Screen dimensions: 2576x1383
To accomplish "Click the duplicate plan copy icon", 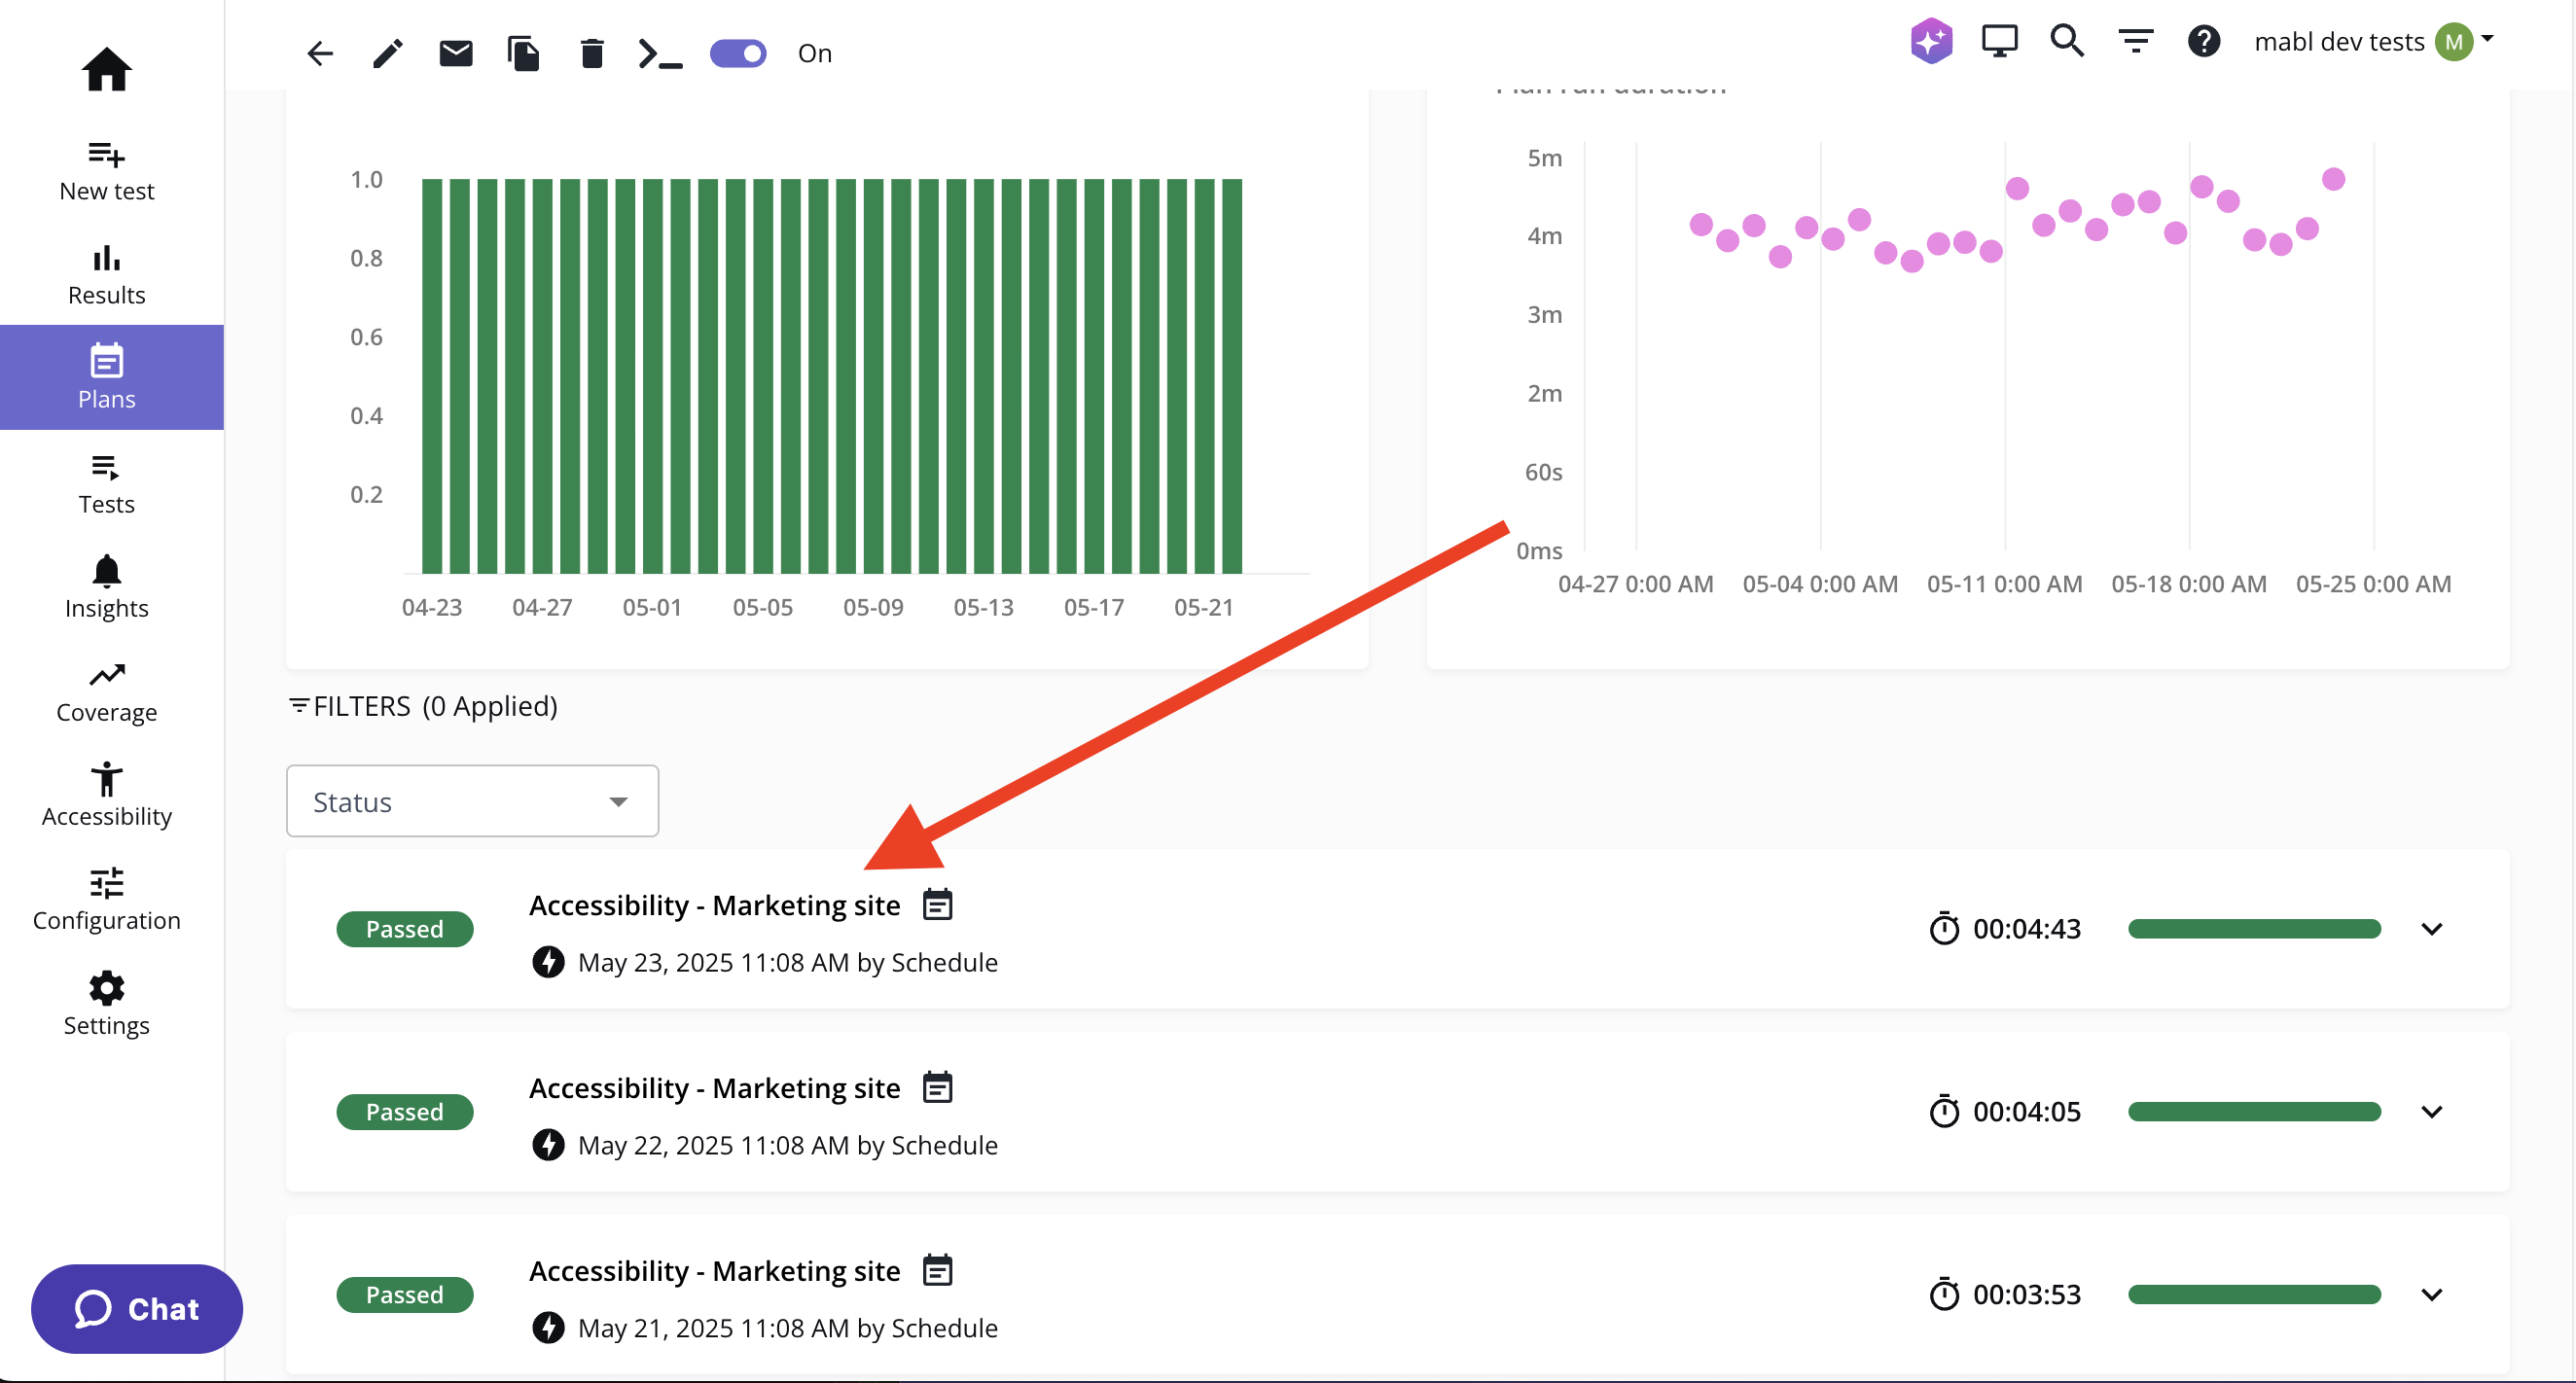I will pos(523,53).
